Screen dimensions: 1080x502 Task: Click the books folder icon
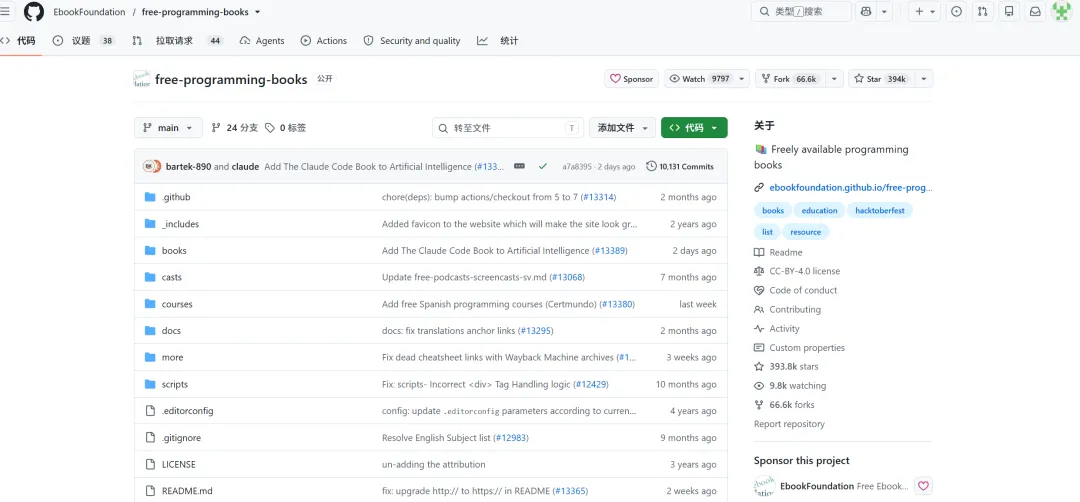[x=150, y=251]
